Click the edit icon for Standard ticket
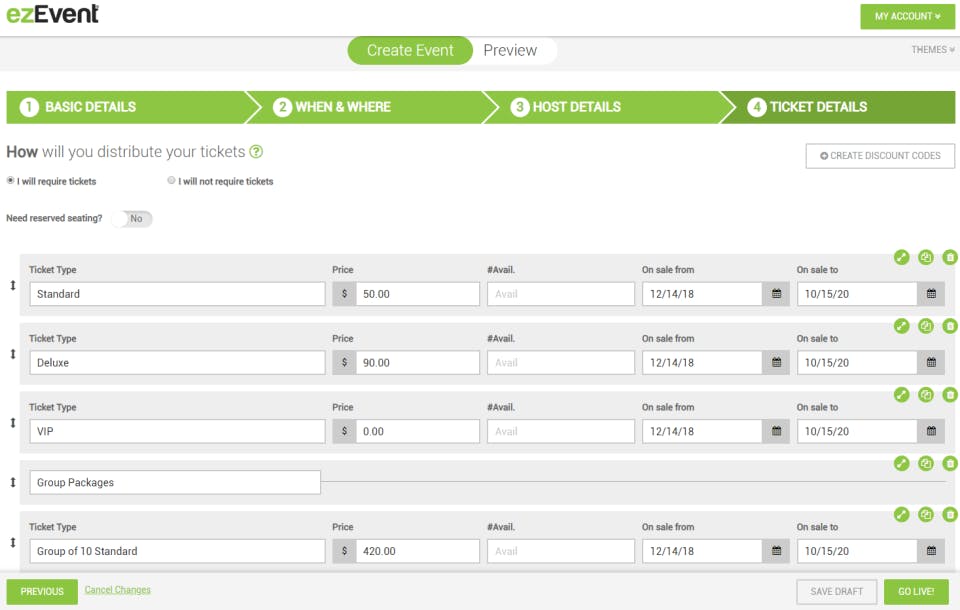This screenshot has height=610, width=960. point(901,257)
